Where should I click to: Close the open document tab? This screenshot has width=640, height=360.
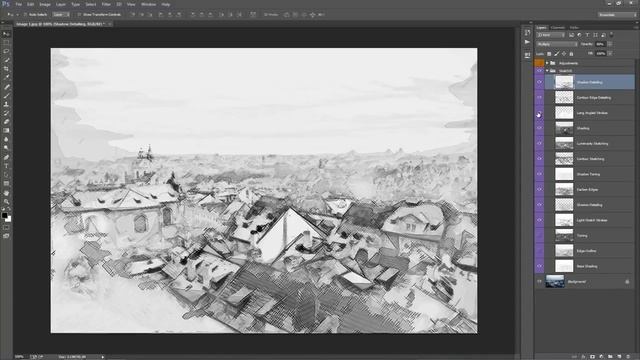pos(109,24)
